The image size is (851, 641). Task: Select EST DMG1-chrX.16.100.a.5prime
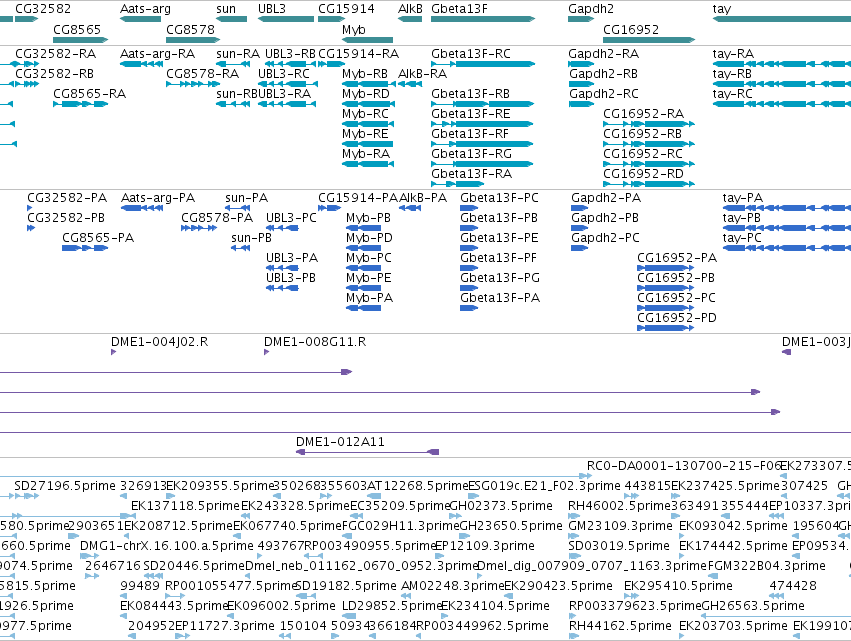(167, 546)
